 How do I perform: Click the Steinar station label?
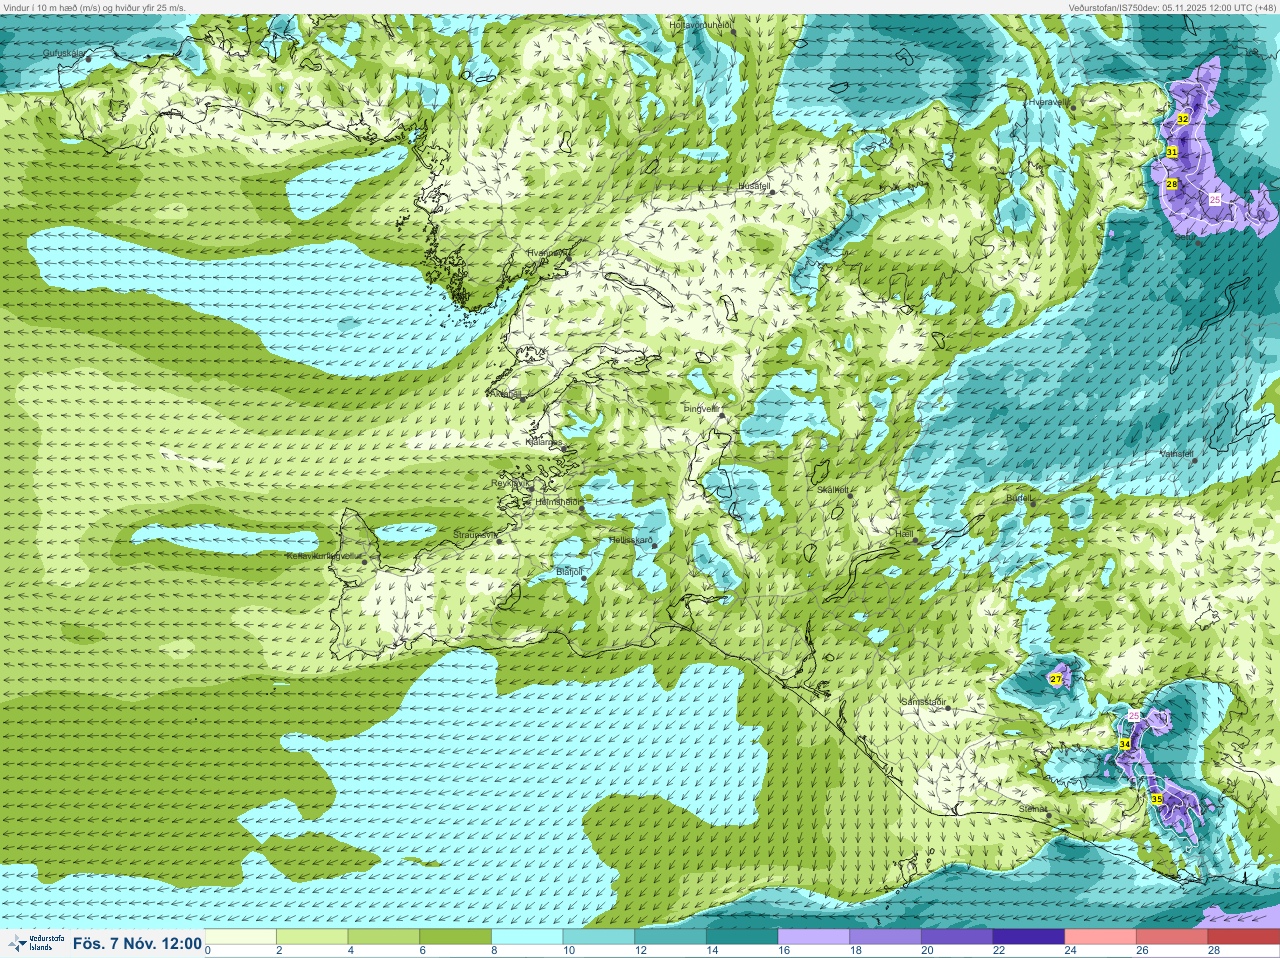(x=1033, y=808)
